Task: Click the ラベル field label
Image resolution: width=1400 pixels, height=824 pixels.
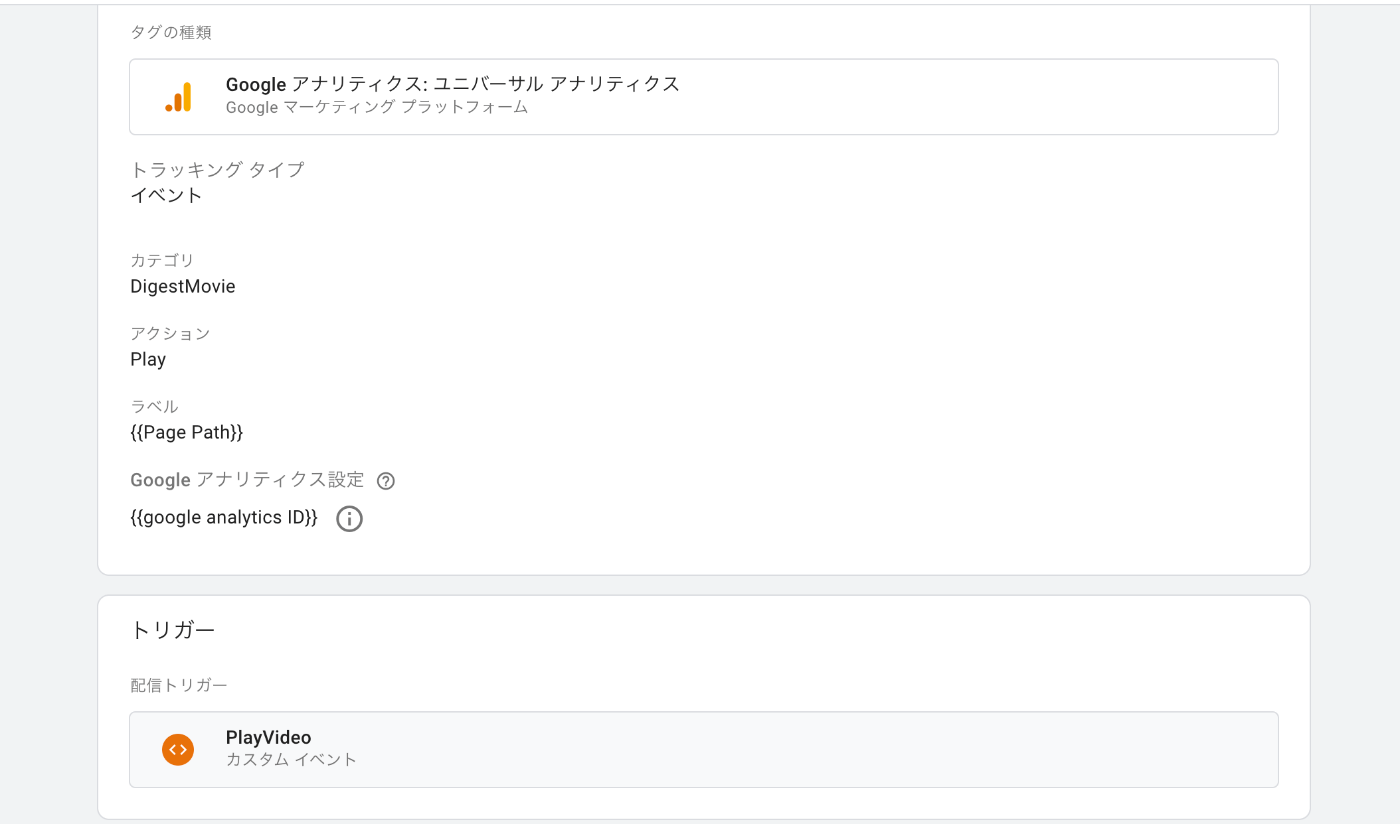Action: coord(154,407)
